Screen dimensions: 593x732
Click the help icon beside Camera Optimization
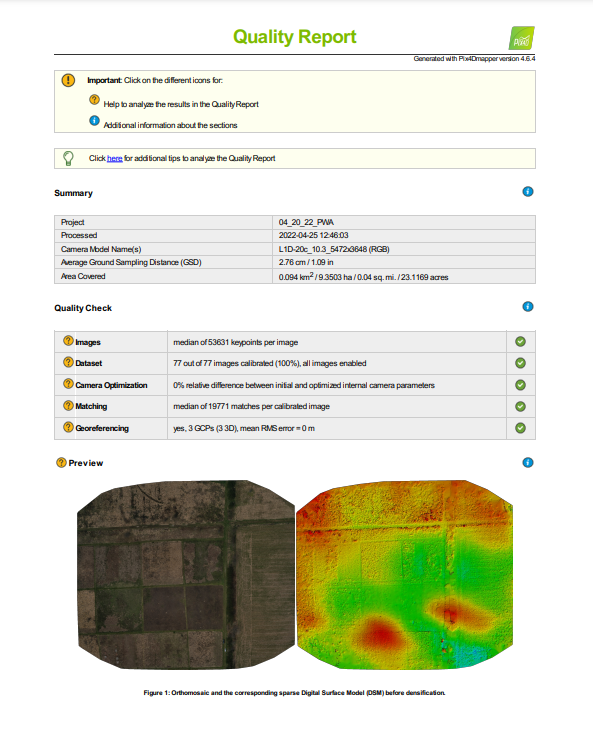[x=68, y=384]
